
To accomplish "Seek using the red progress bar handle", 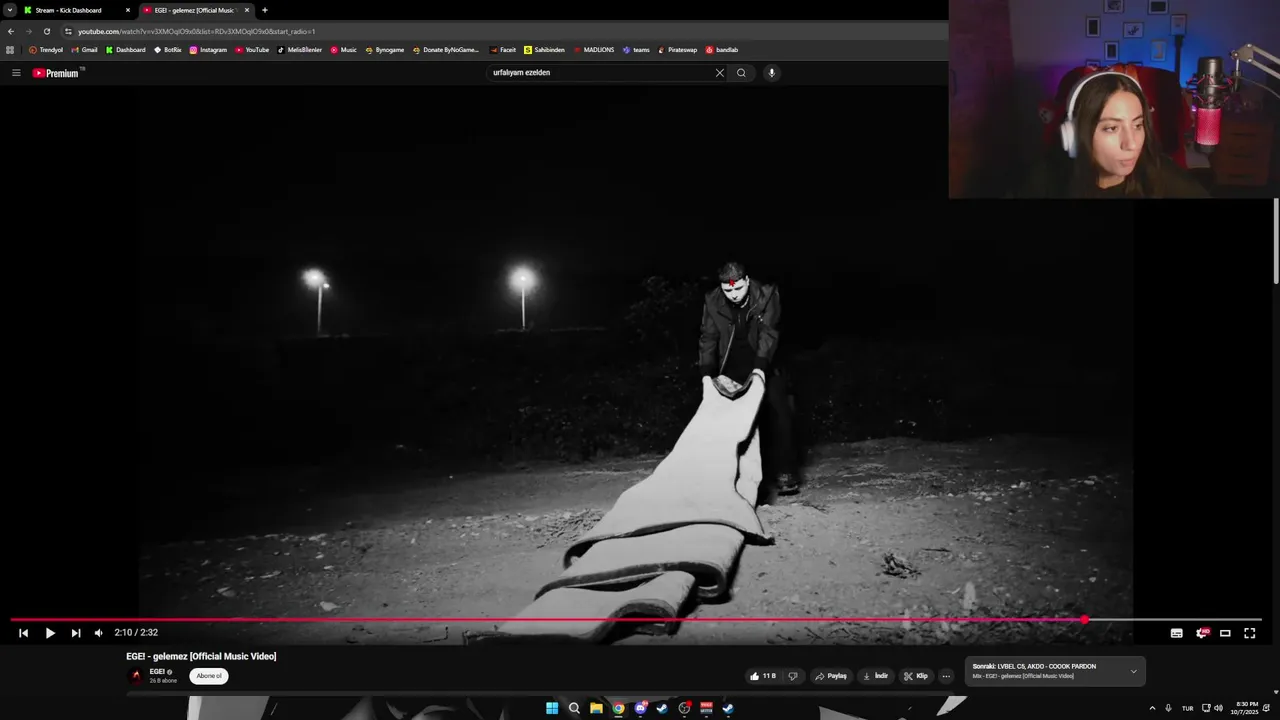I will (1084, 620).
